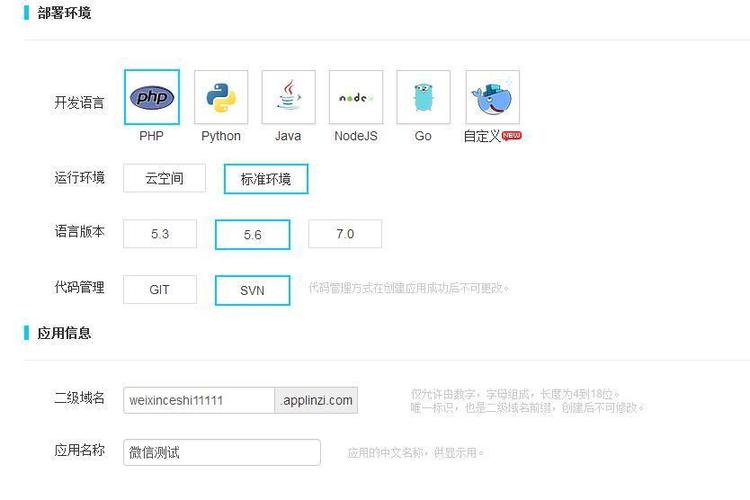Click the 二级域名 label
The height and width of the screenshot is (500, 750).
pos(79,398)
